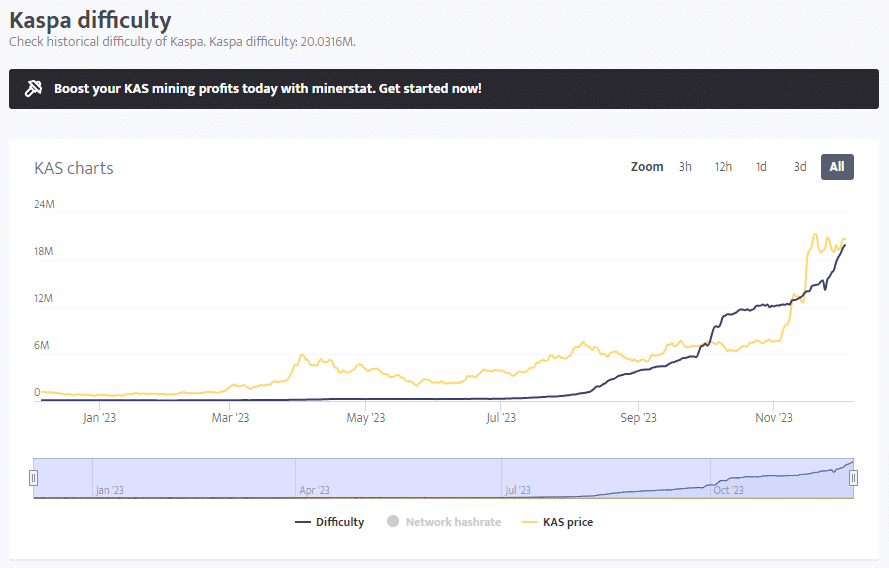Open the minerstat Get started banner
The height and width of the screenshot is (568, 889).
(x=267, y=89)
